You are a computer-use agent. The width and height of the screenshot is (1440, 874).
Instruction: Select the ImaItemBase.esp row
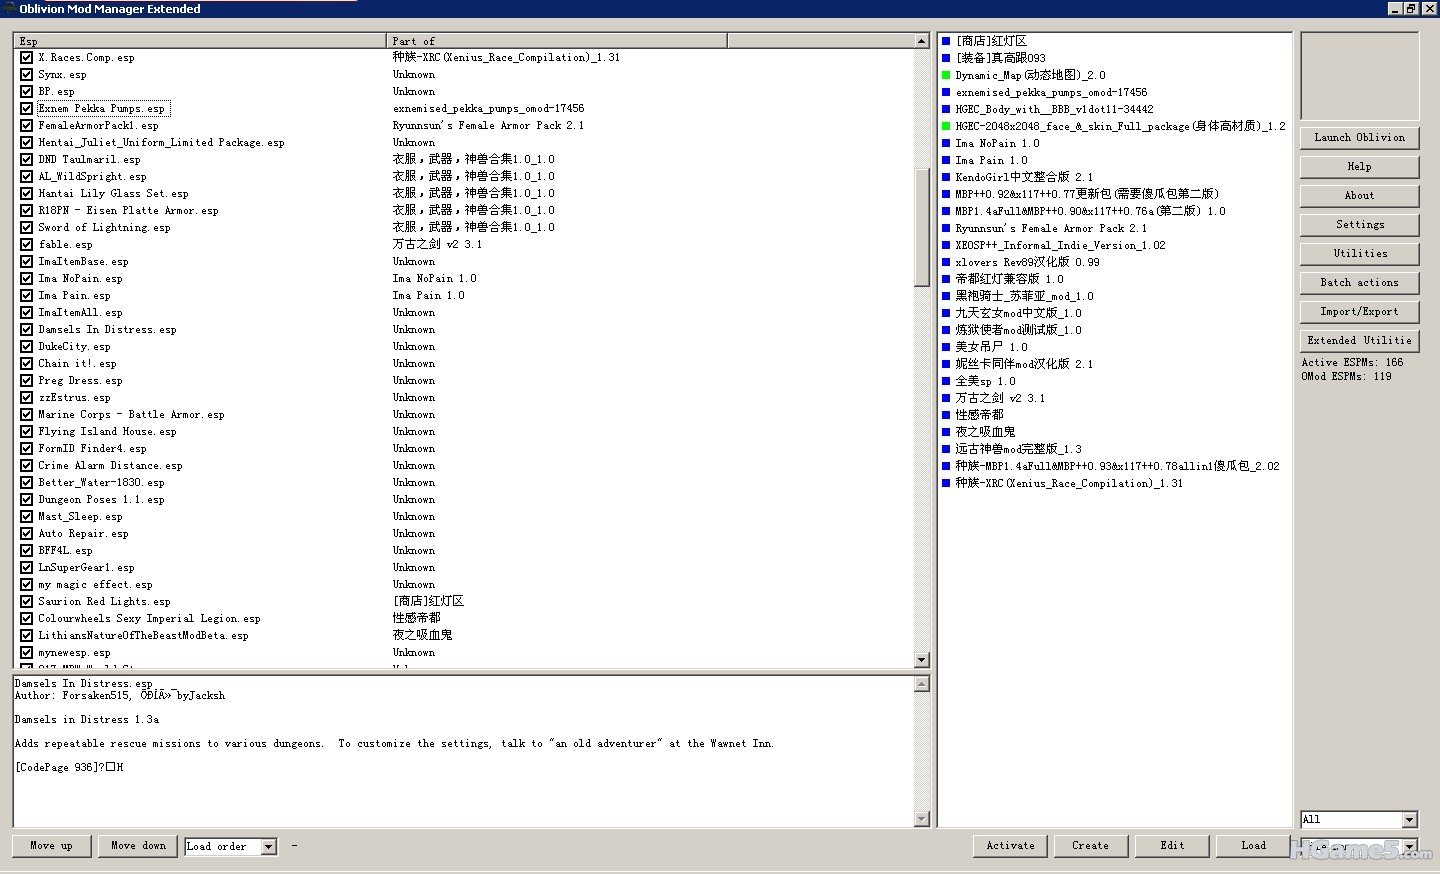[x=464, y=262]
